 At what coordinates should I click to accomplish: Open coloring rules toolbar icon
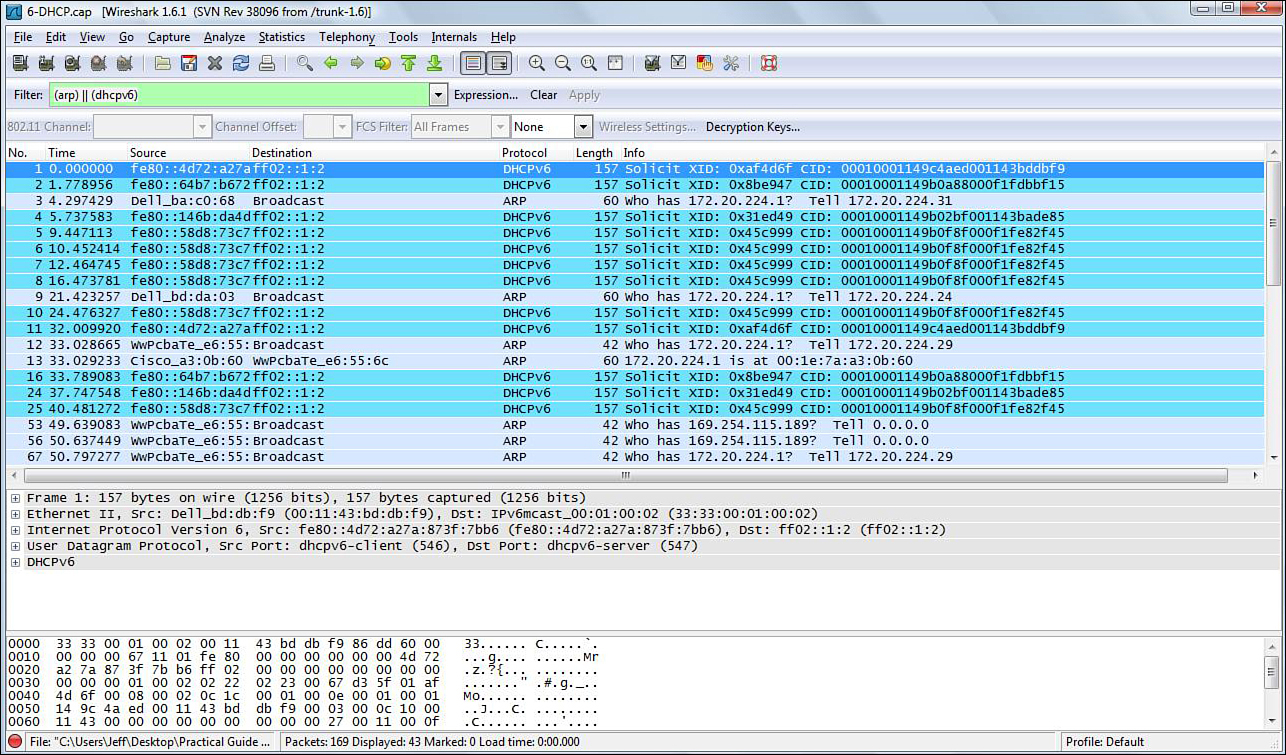pyautogui.click(x=705, y=63)
